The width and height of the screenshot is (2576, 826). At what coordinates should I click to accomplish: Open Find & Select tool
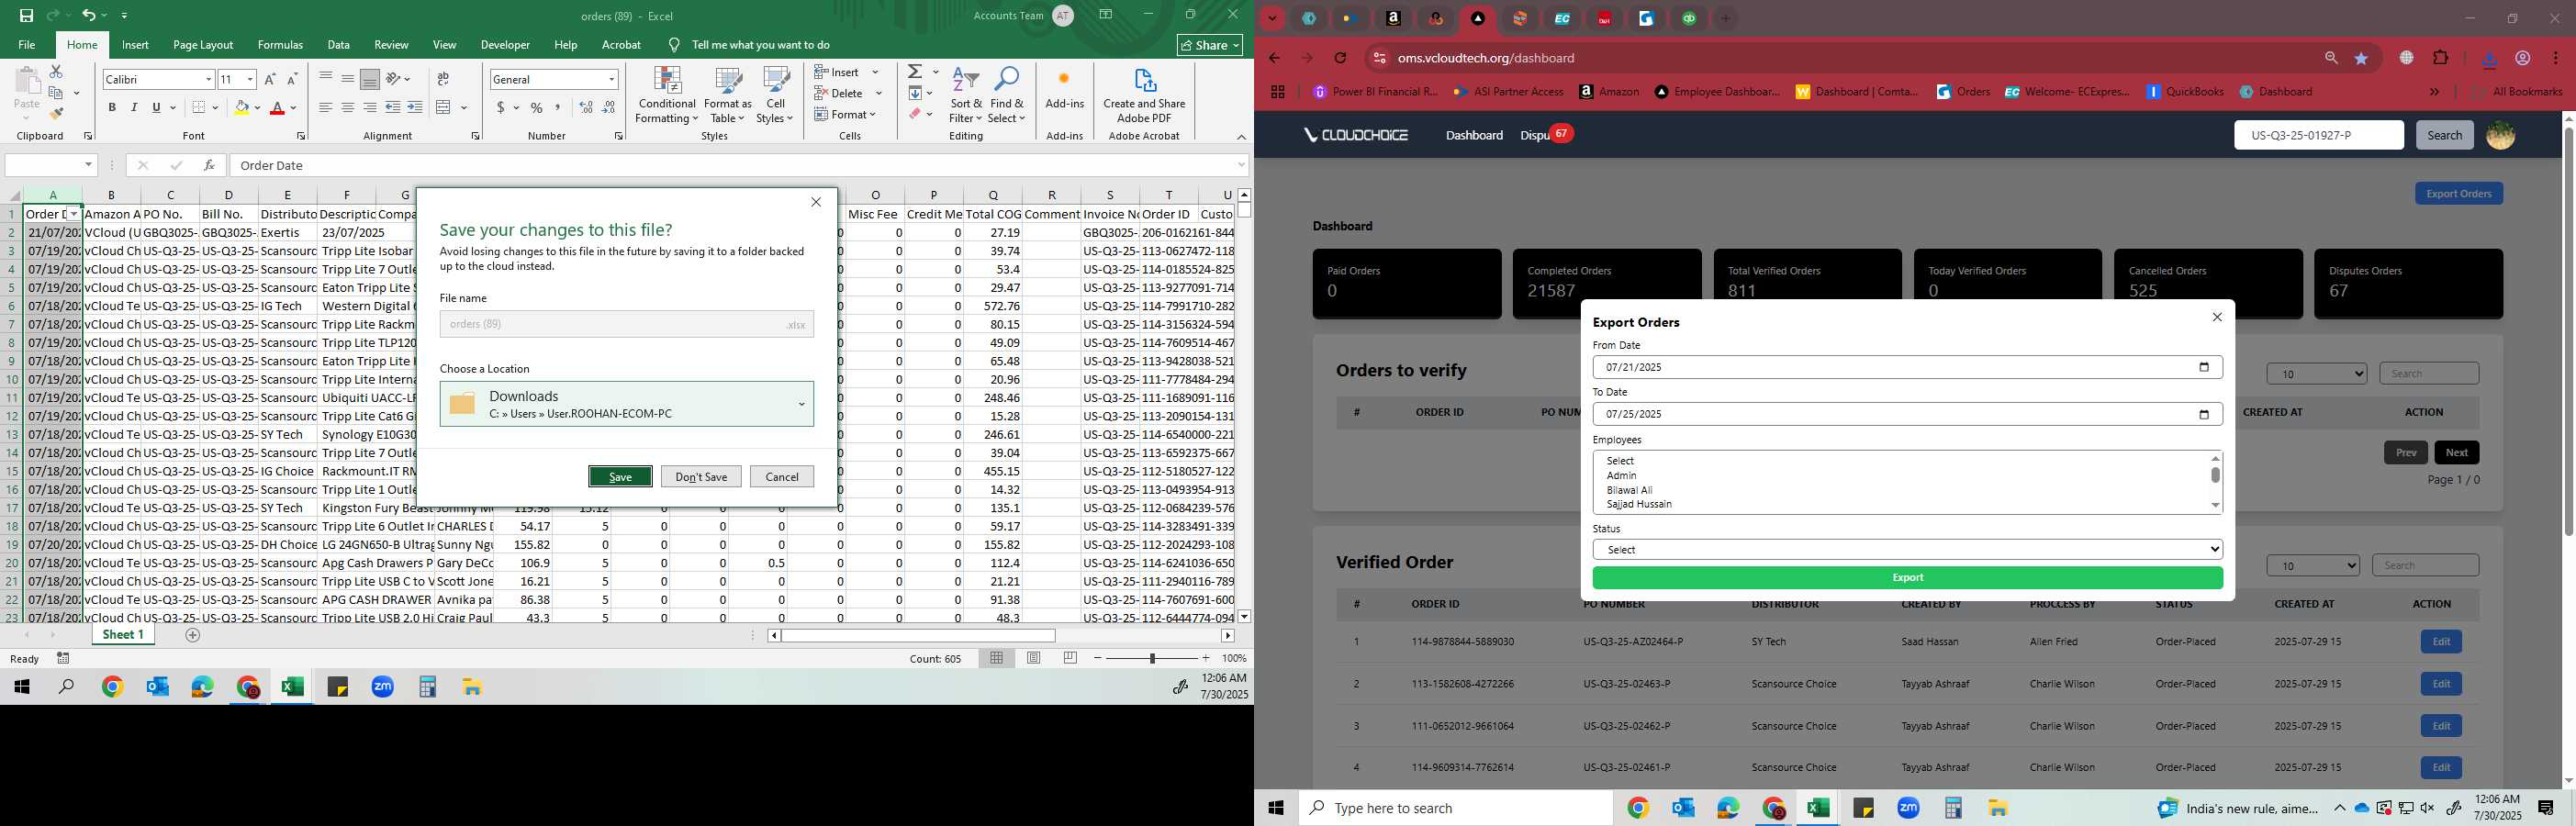pos(1007,96)
